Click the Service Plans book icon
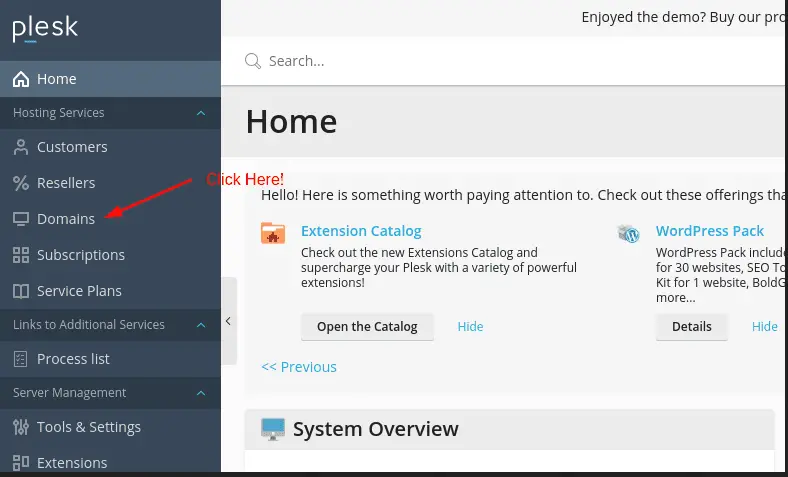The height and width of the screenshot is (477, 788). click(21, 291)
